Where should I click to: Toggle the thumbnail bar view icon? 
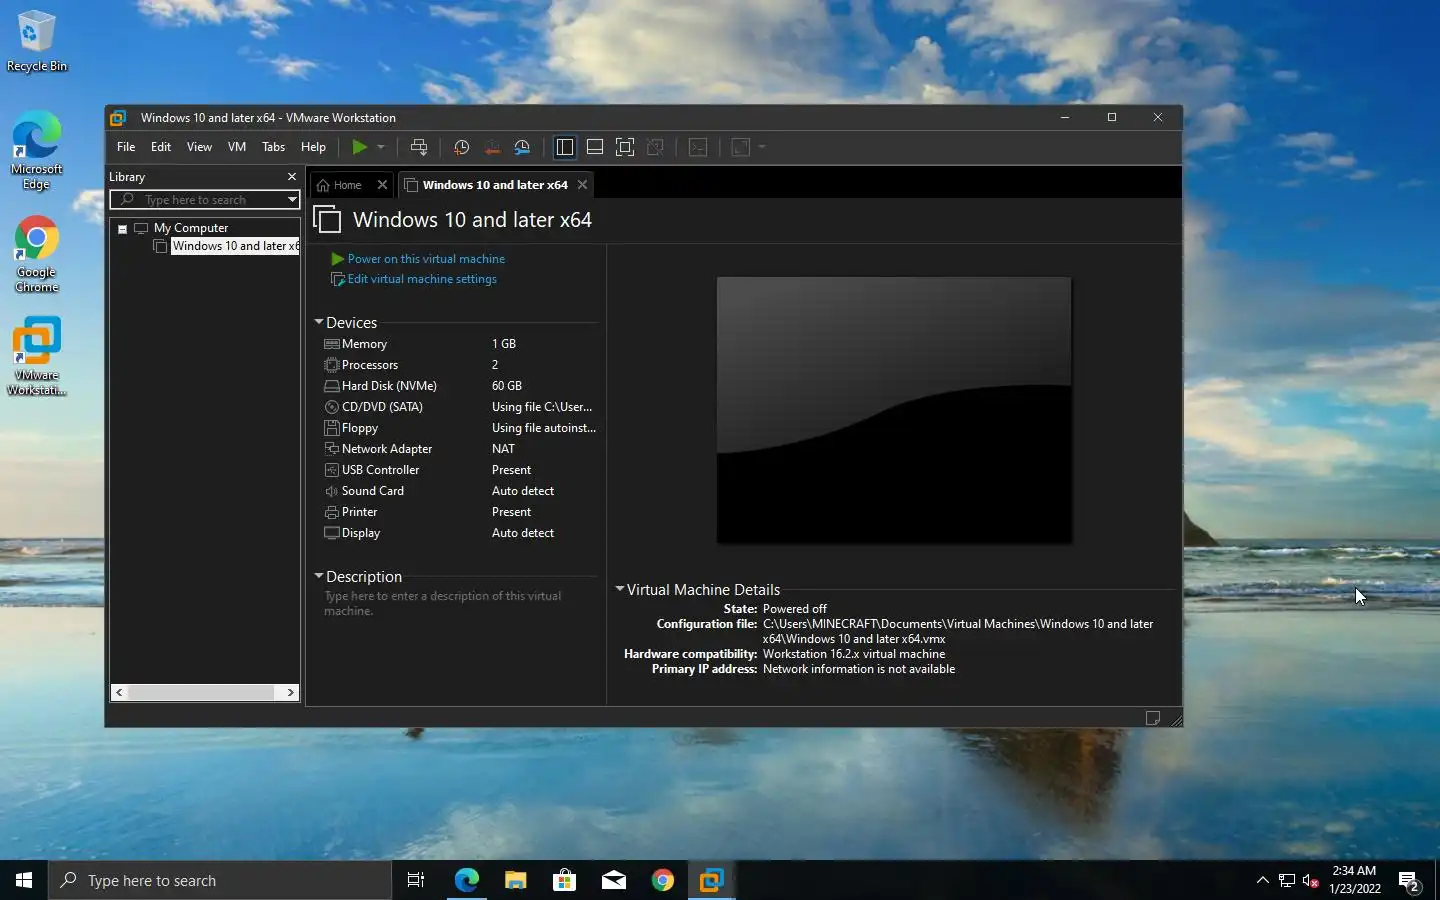[x=595, y=147]
